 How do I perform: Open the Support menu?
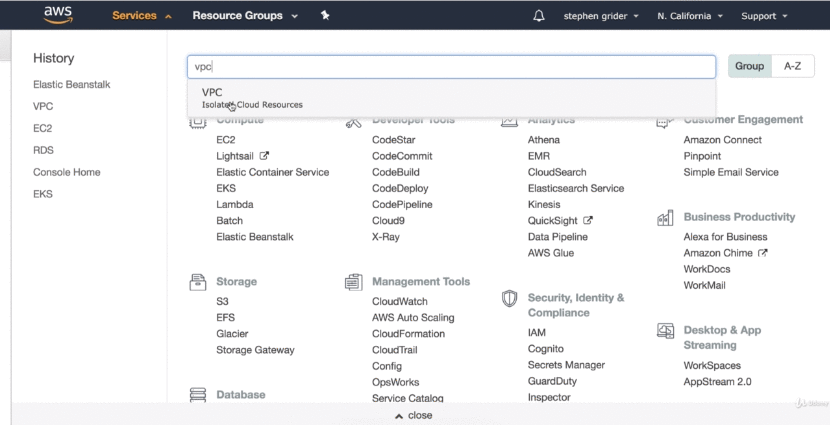coord(764,16)
